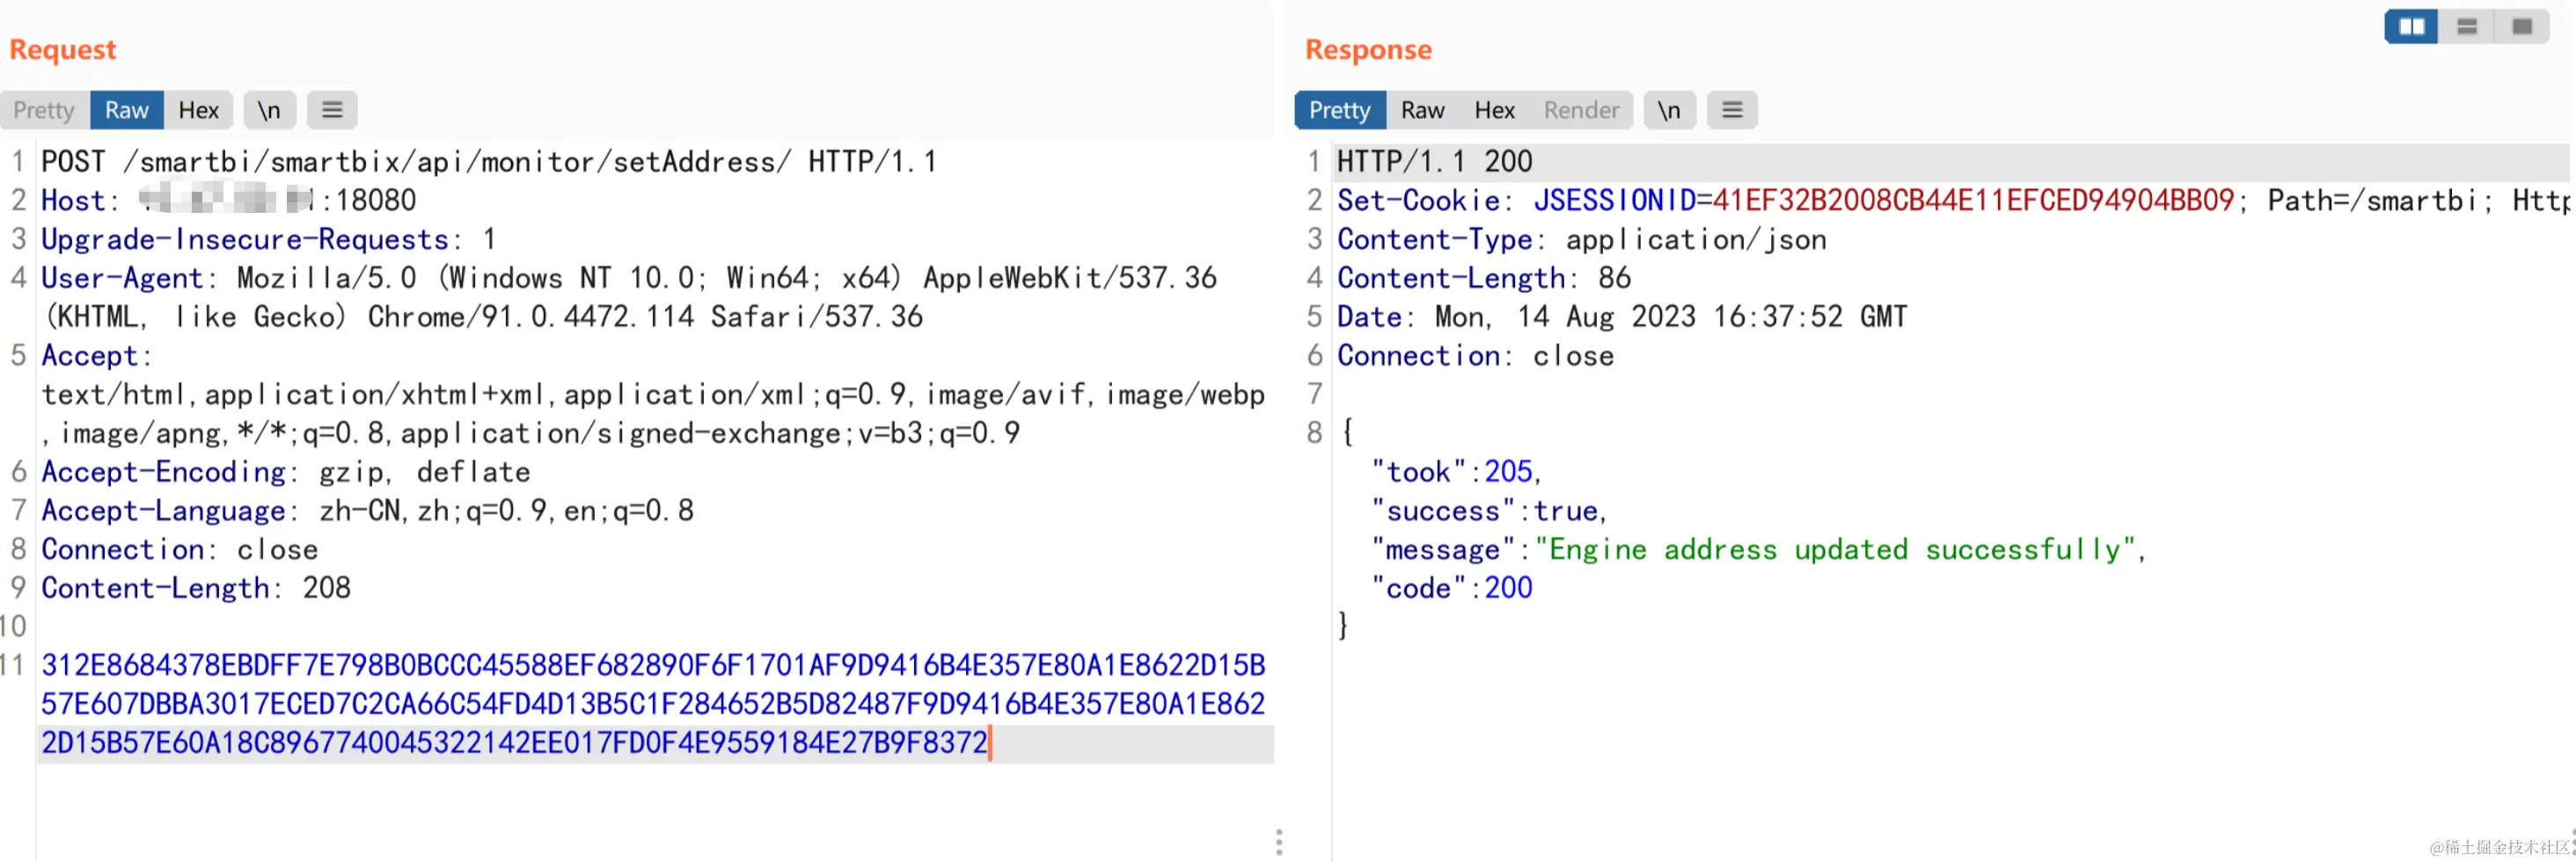Click the Content-Length: 208 header
2576x862 pixels.
pyautogui.click(x=196, y=588)
